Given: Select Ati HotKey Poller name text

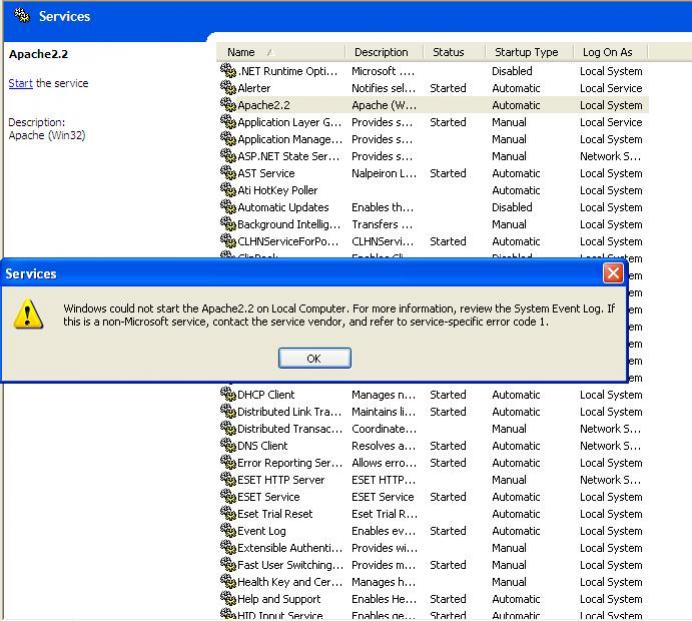Looking at the screenshot, I should tap(277, 190).
